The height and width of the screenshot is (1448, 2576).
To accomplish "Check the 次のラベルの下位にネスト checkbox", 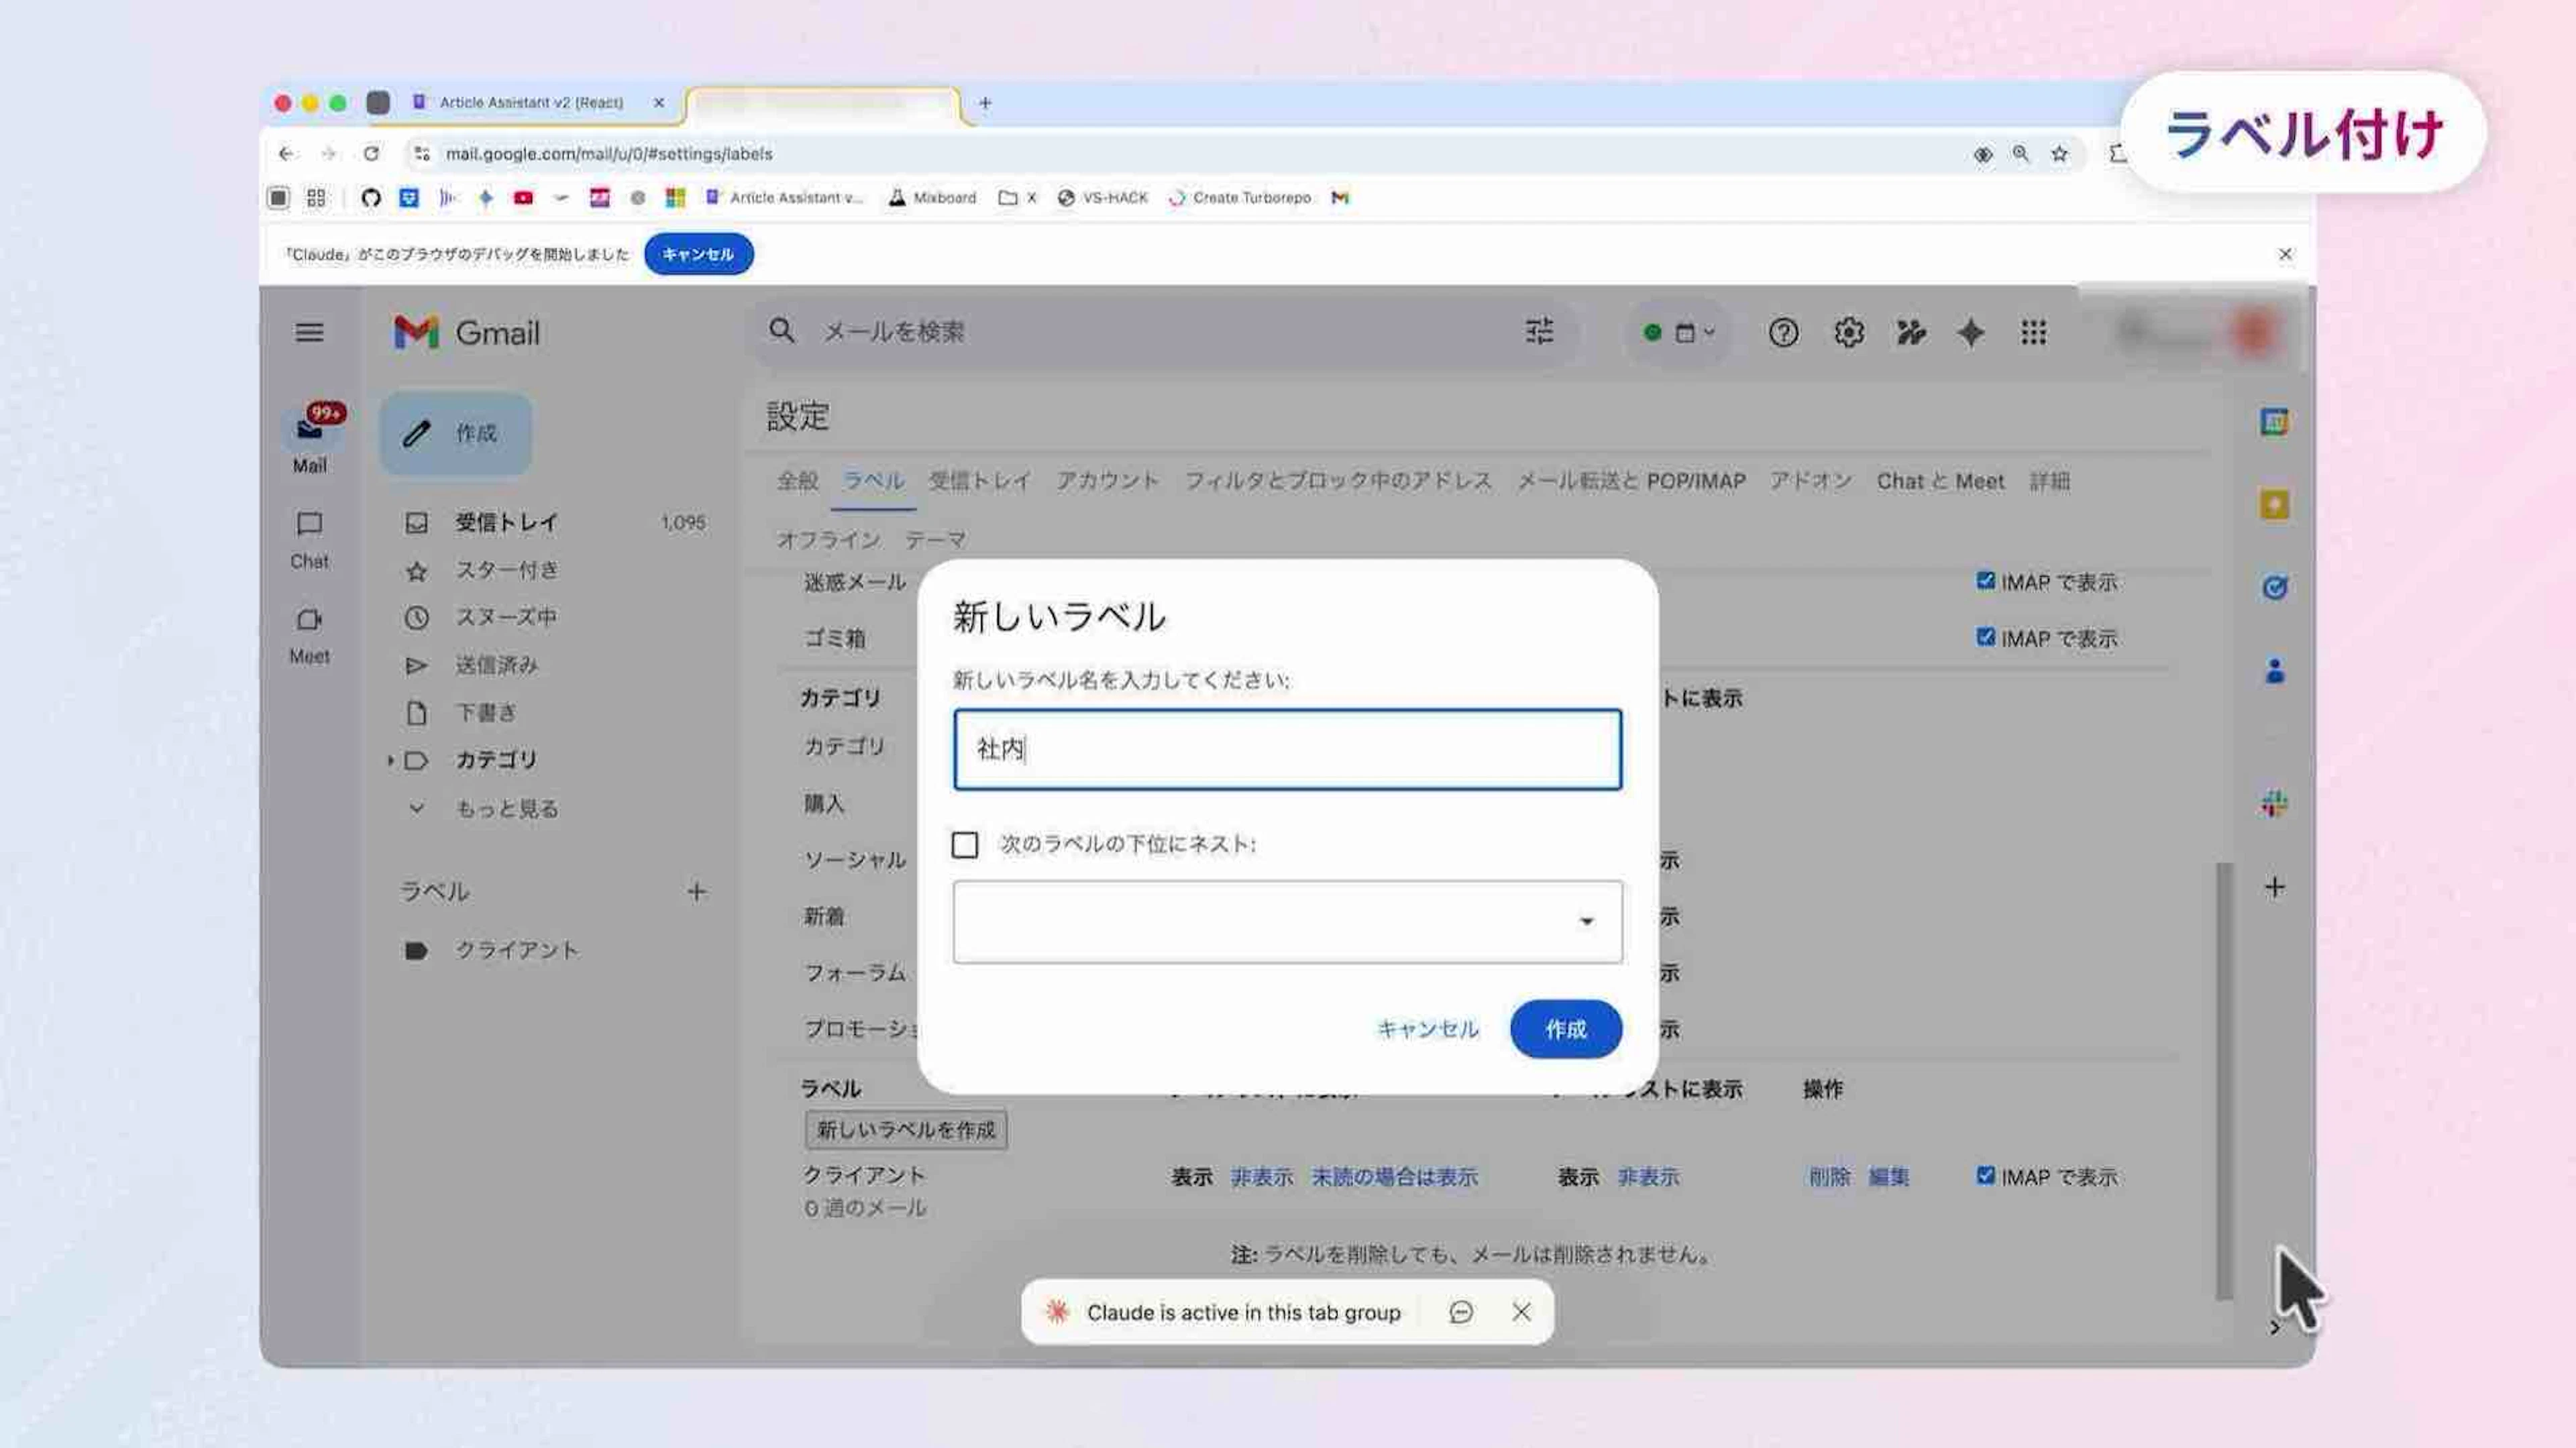I will (964, 845).
